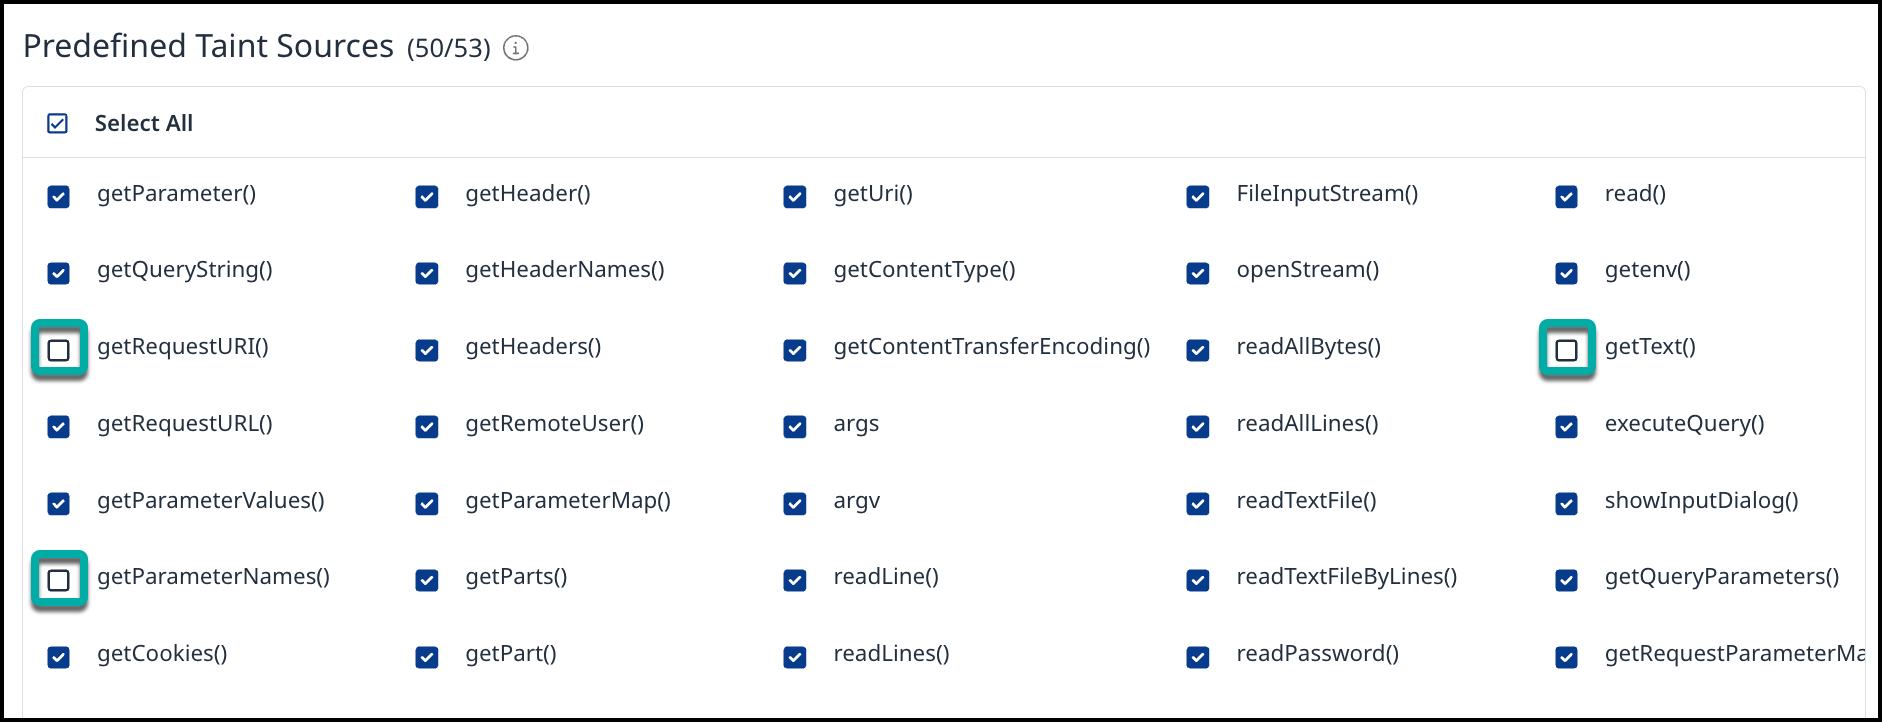1882x722 pixels.
Task: Click the getParameterMap() label text
Action: tap(567, 501)
